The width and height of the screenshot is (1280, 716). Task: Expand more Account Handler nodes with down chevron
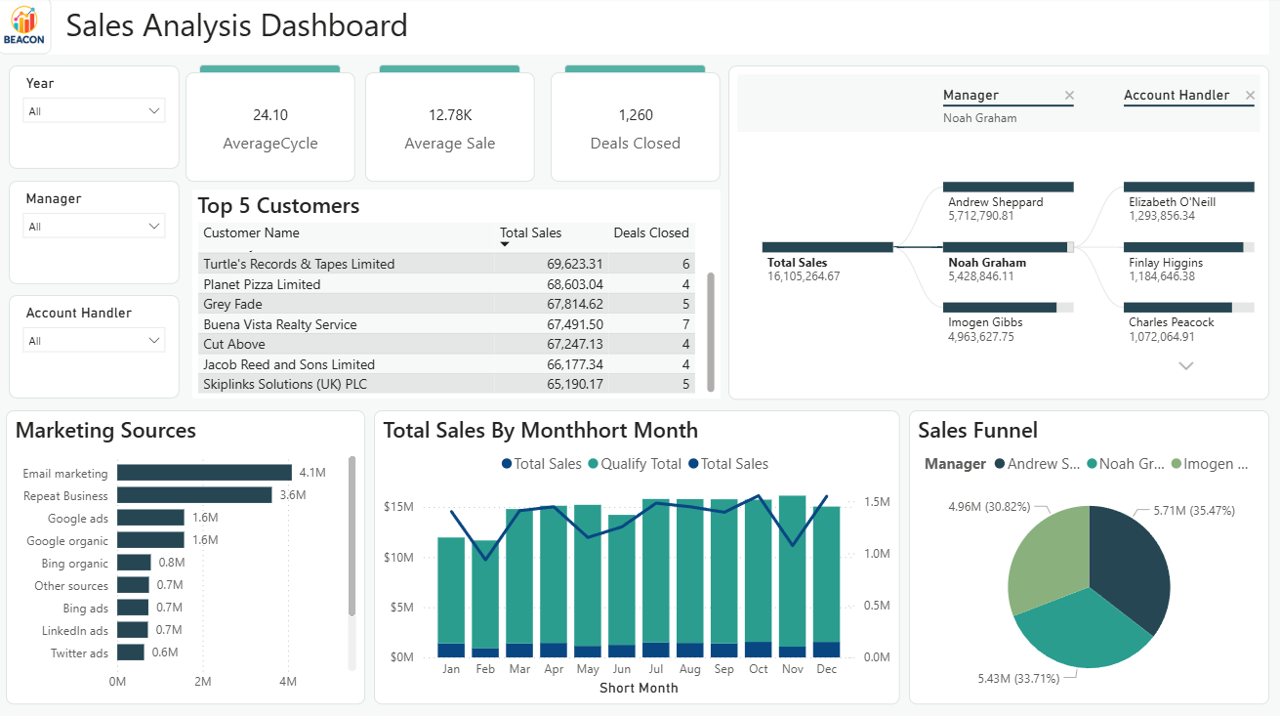tap(1186, 366)
